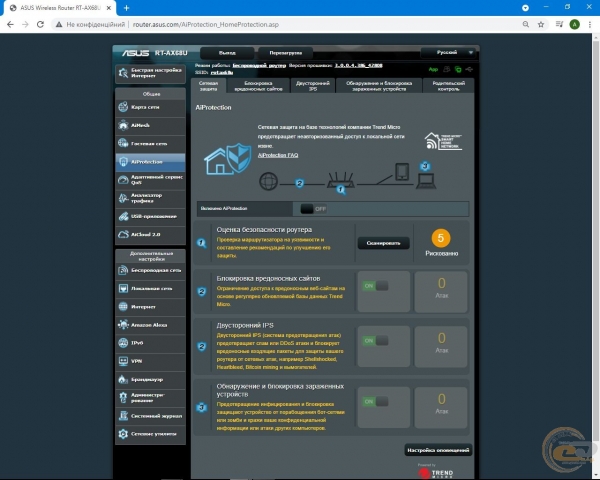Open Гостевая сеть guest network page

150,144
